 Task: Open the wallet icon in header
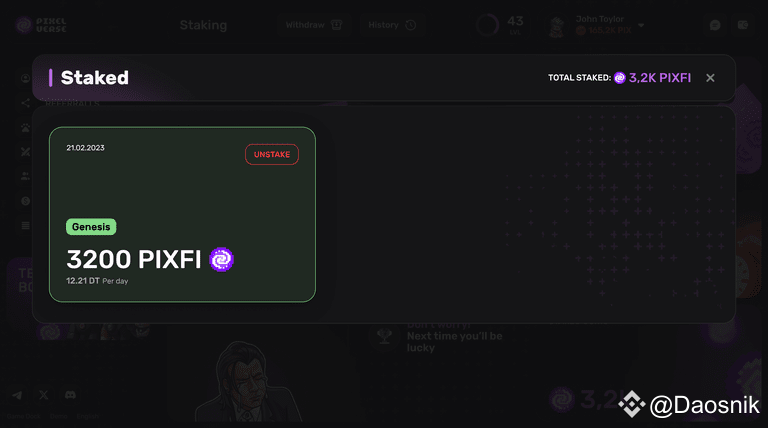pyautogui.click(x=743, y=25)
